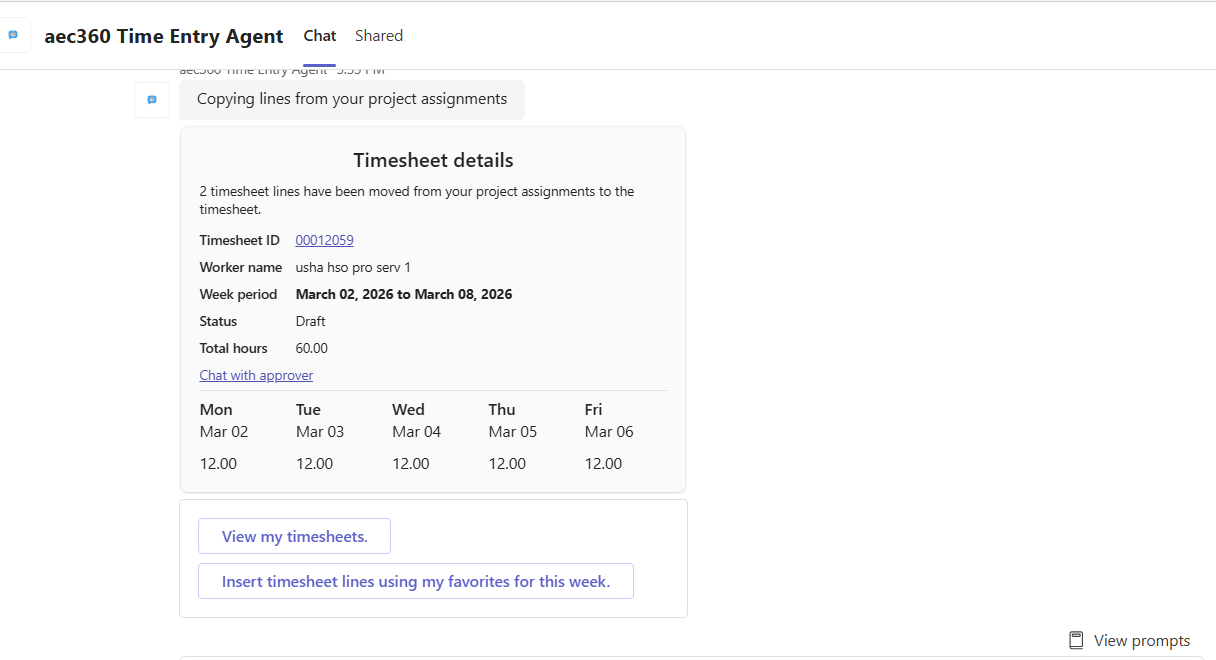Click the bot avatar beside the message
This screenshot has width=1216, height=660.
click(152, 100)
